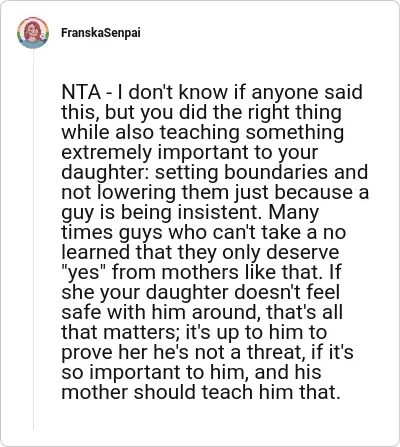Click the line "so important to him, and his"

(x=191, y=372)
